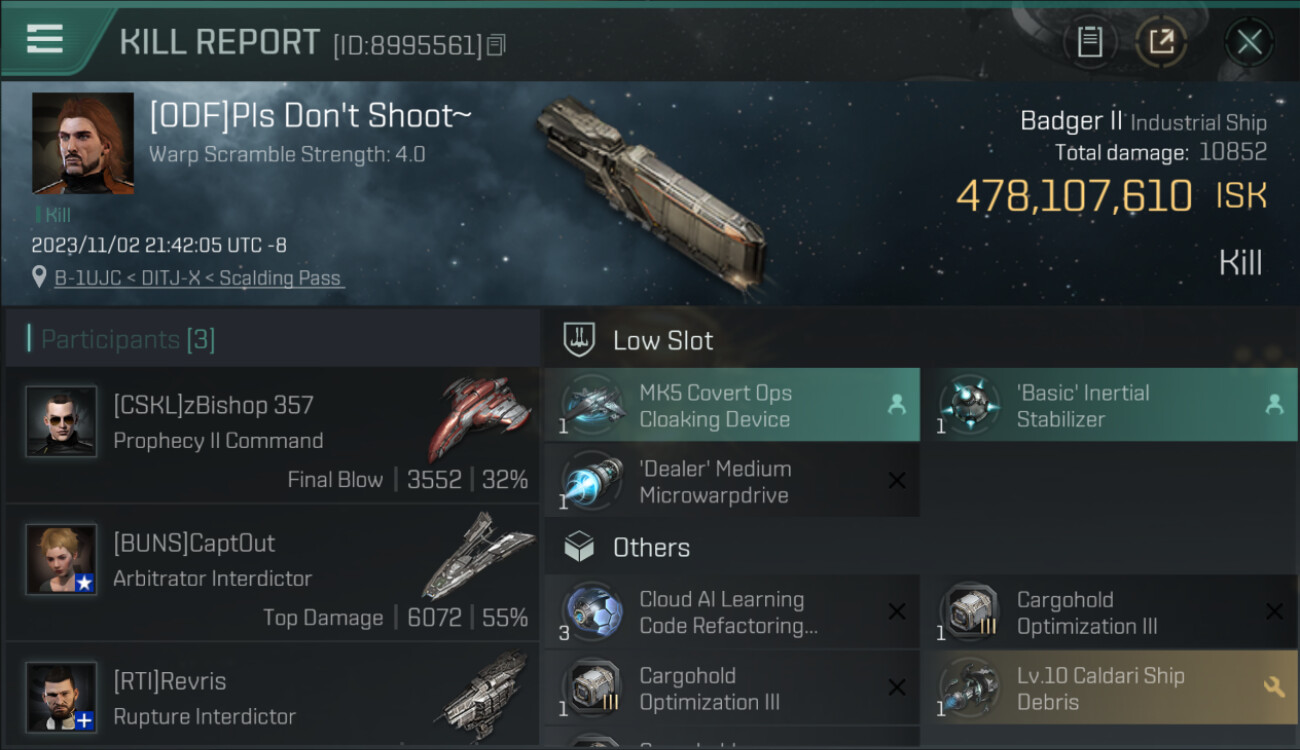Copy the kill report ID icon

pos(496,44)
